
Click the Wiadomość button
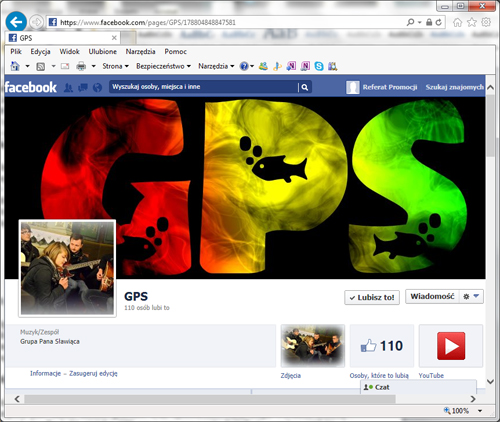coord(432,296)
